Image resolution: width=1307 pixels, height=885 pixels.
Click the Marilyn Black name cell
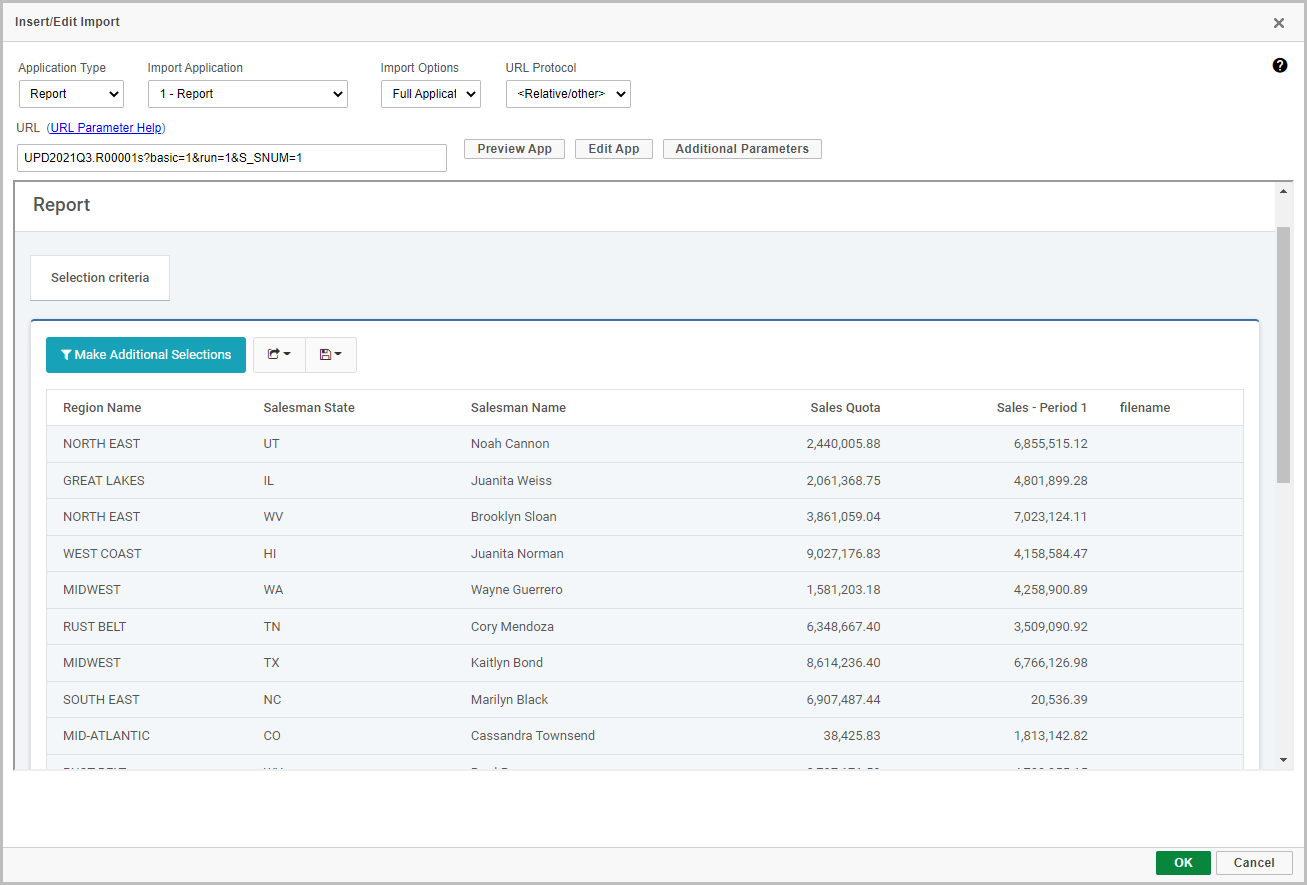(x=510, y=700)
